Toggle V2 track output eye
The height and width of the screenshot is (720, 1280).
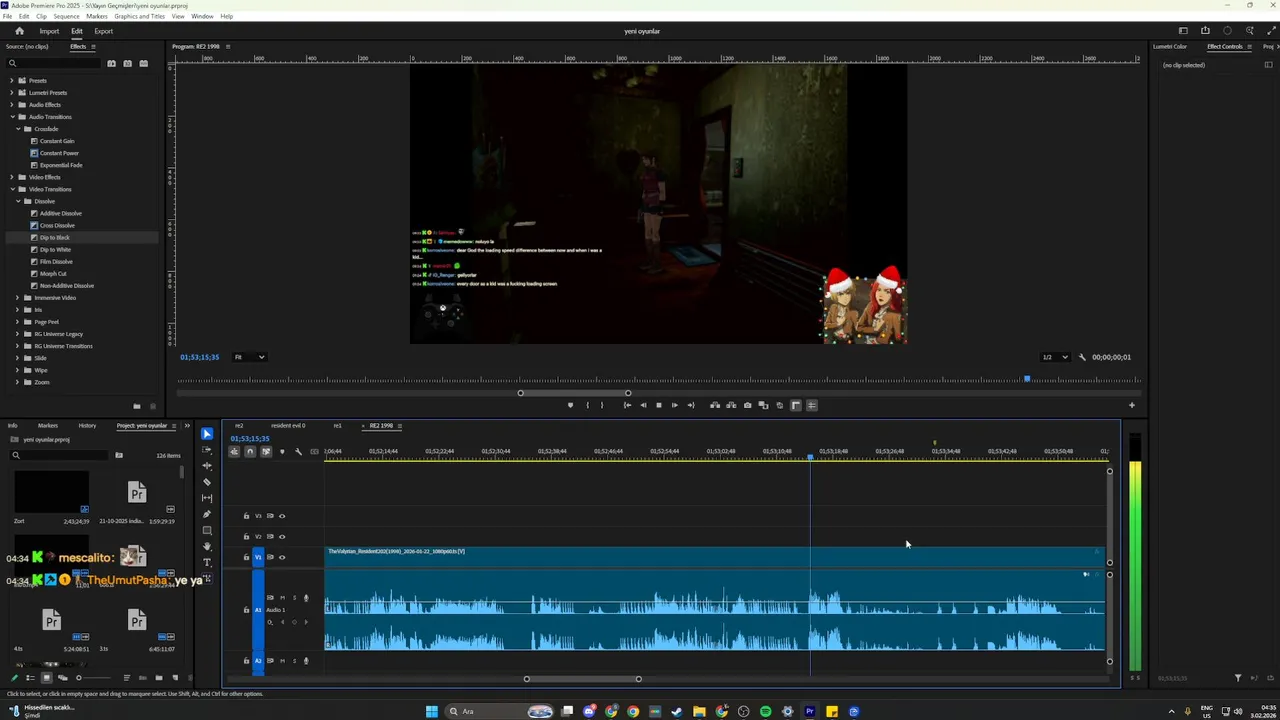pos(282,537)
